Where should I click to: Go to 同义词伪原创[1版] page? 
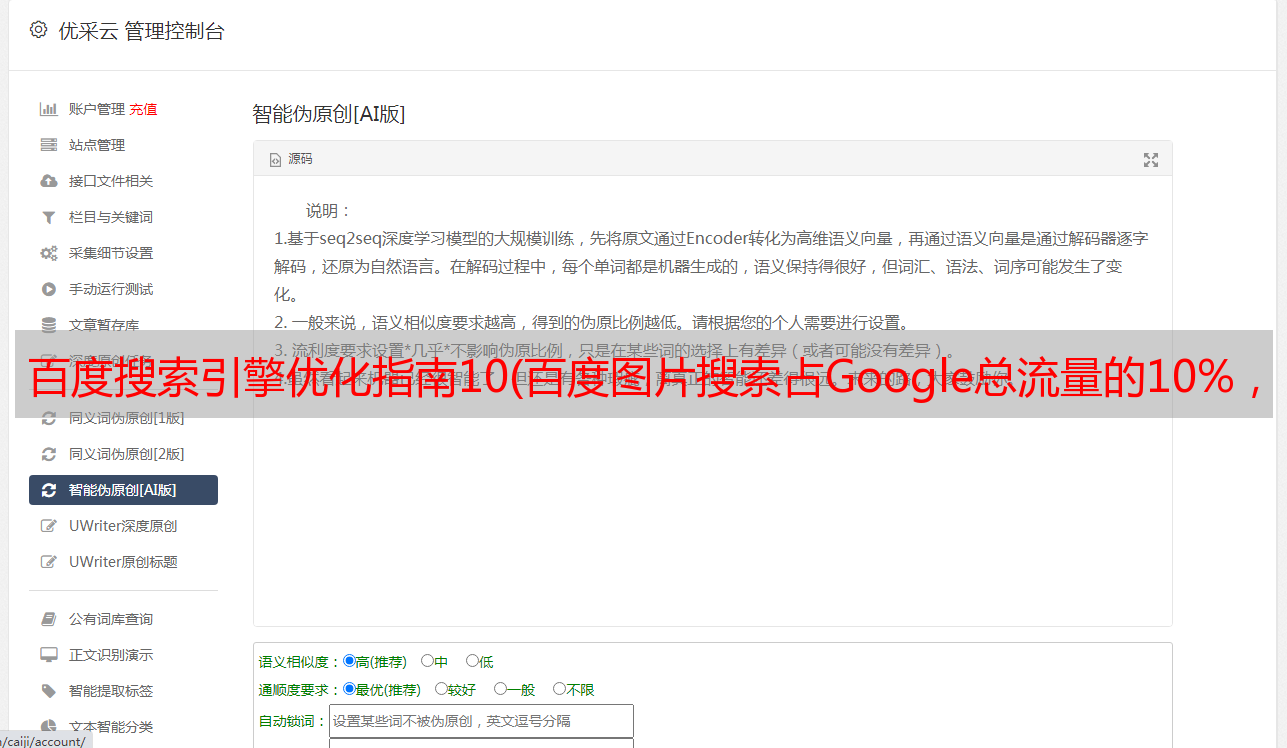pyautogui.click(x=127, y=418)
